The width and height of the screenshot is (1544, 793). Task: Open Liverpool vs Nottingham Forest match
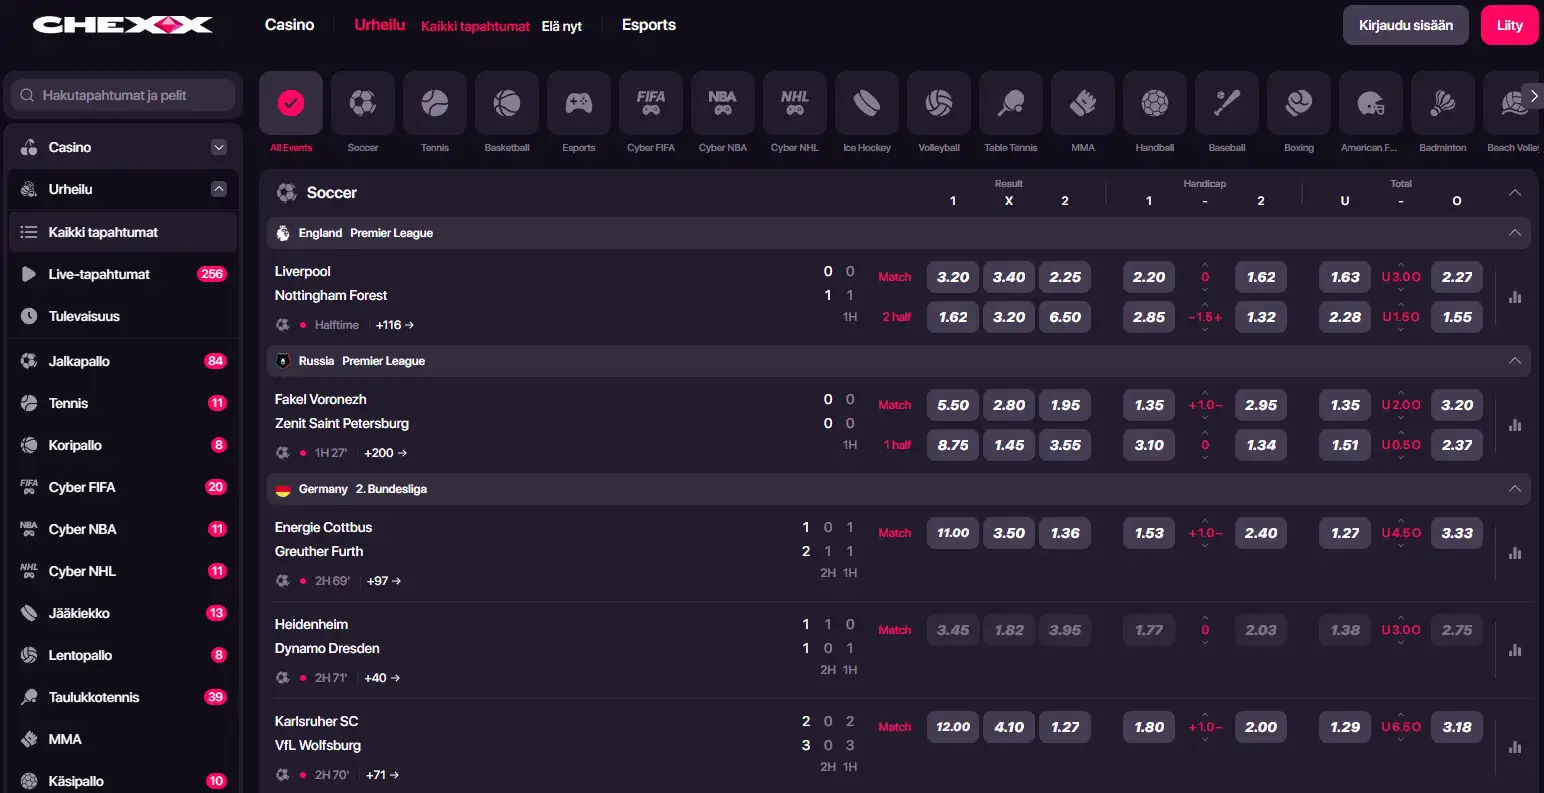[x=331, y=283]
